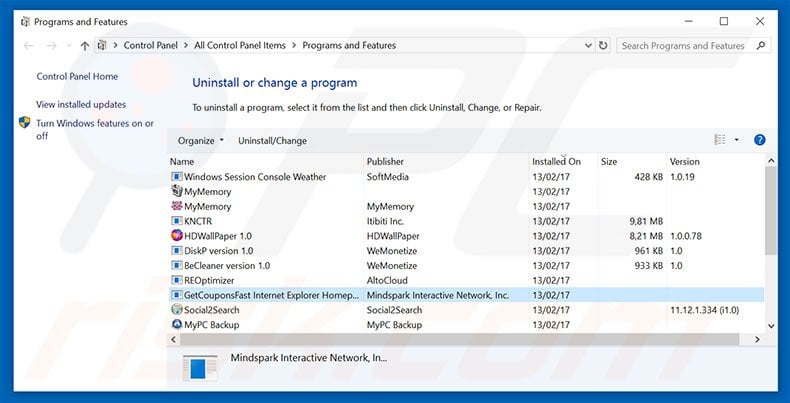790x403 pixels.
Task: Expand the address bar history dropdown
Action: [x=588, y=45]
